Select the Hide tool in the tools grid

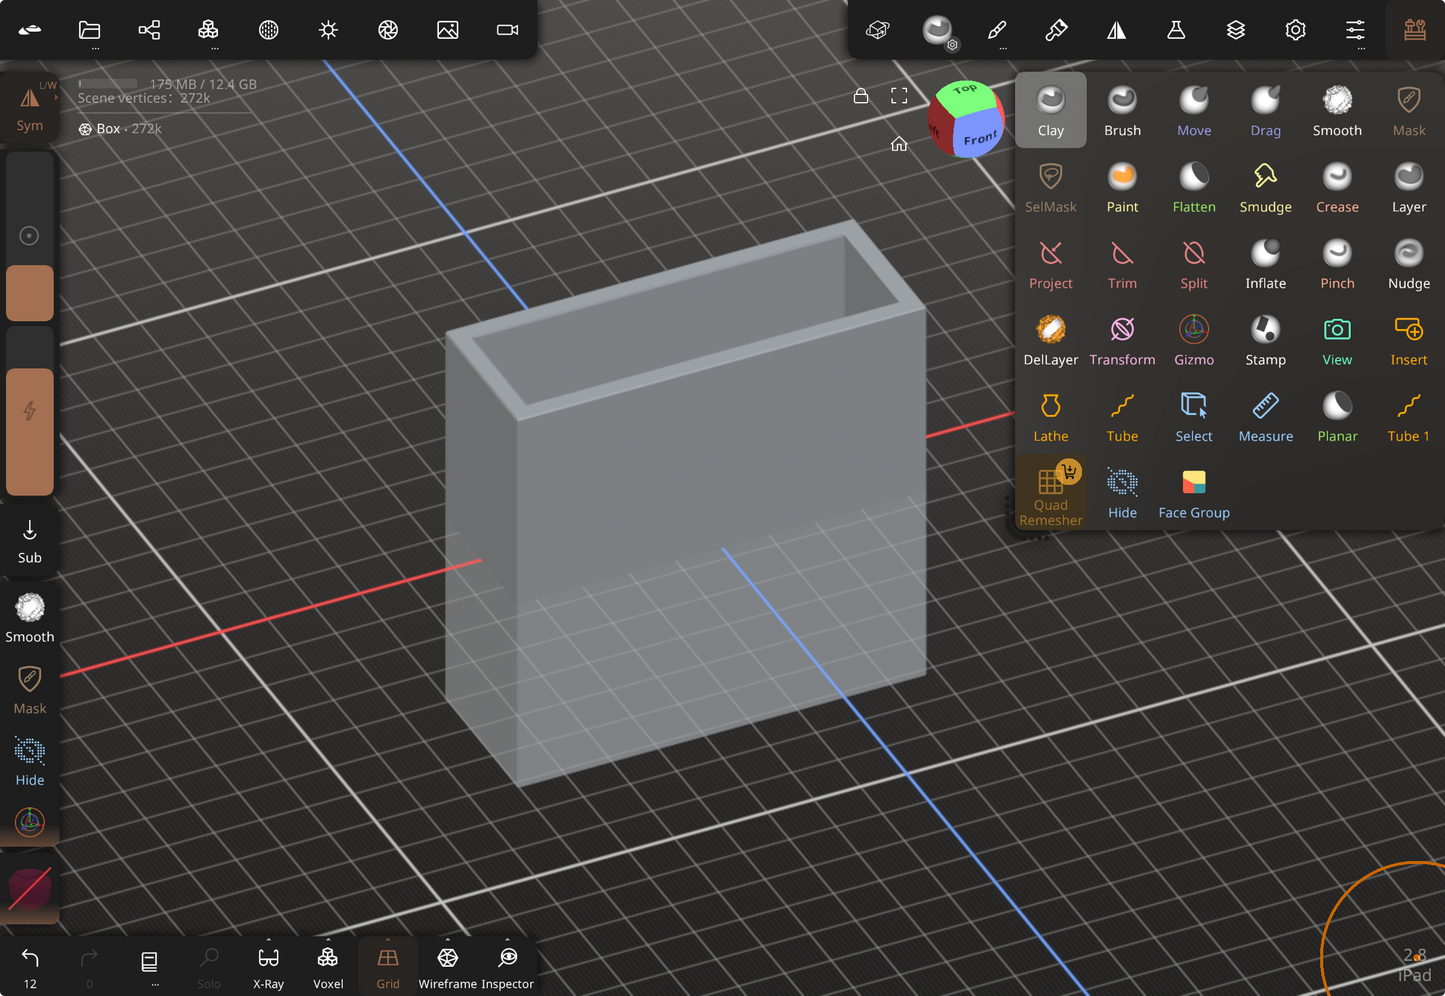coord(1122,493)
